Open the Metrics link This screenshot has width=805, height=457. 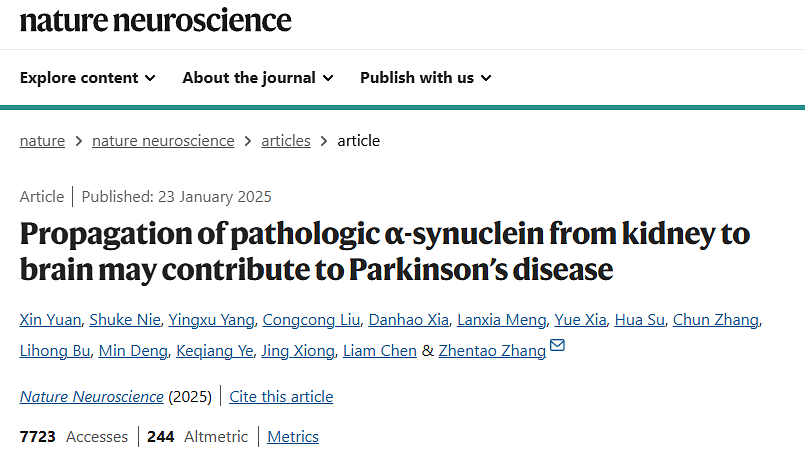[293, 437]
